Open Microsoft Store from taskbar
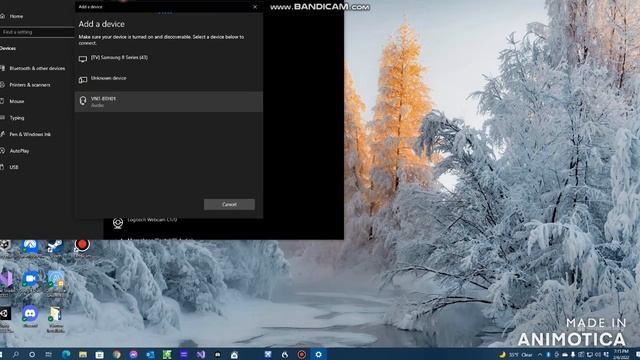The image size is (640, 360). coord(100,355)
